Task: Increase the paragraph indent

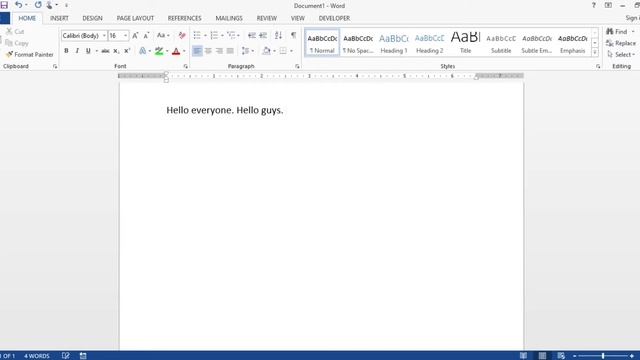Action: (x=263, y=36)
